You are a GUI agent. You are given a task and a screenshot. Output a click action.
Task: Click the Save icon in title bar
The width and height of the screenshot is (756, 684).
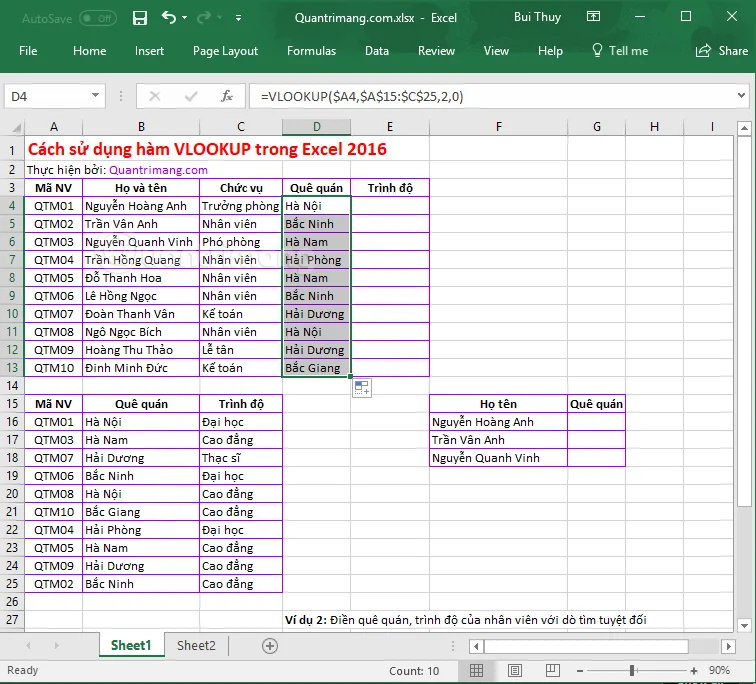(140, 18)
